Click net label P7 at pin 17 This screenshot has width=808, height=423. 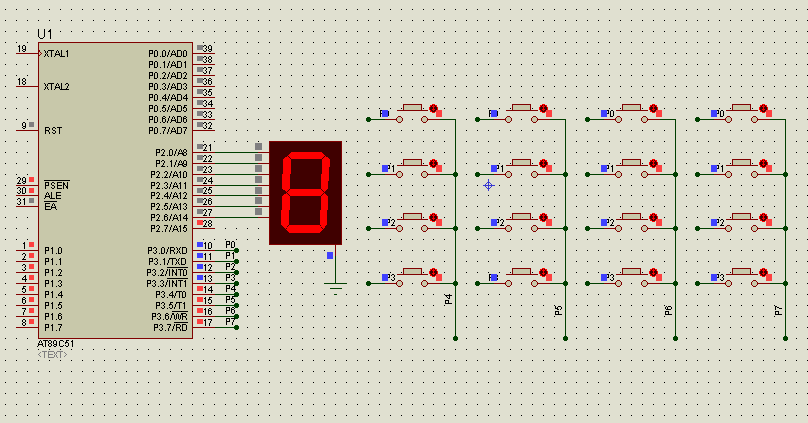(230, 322)
